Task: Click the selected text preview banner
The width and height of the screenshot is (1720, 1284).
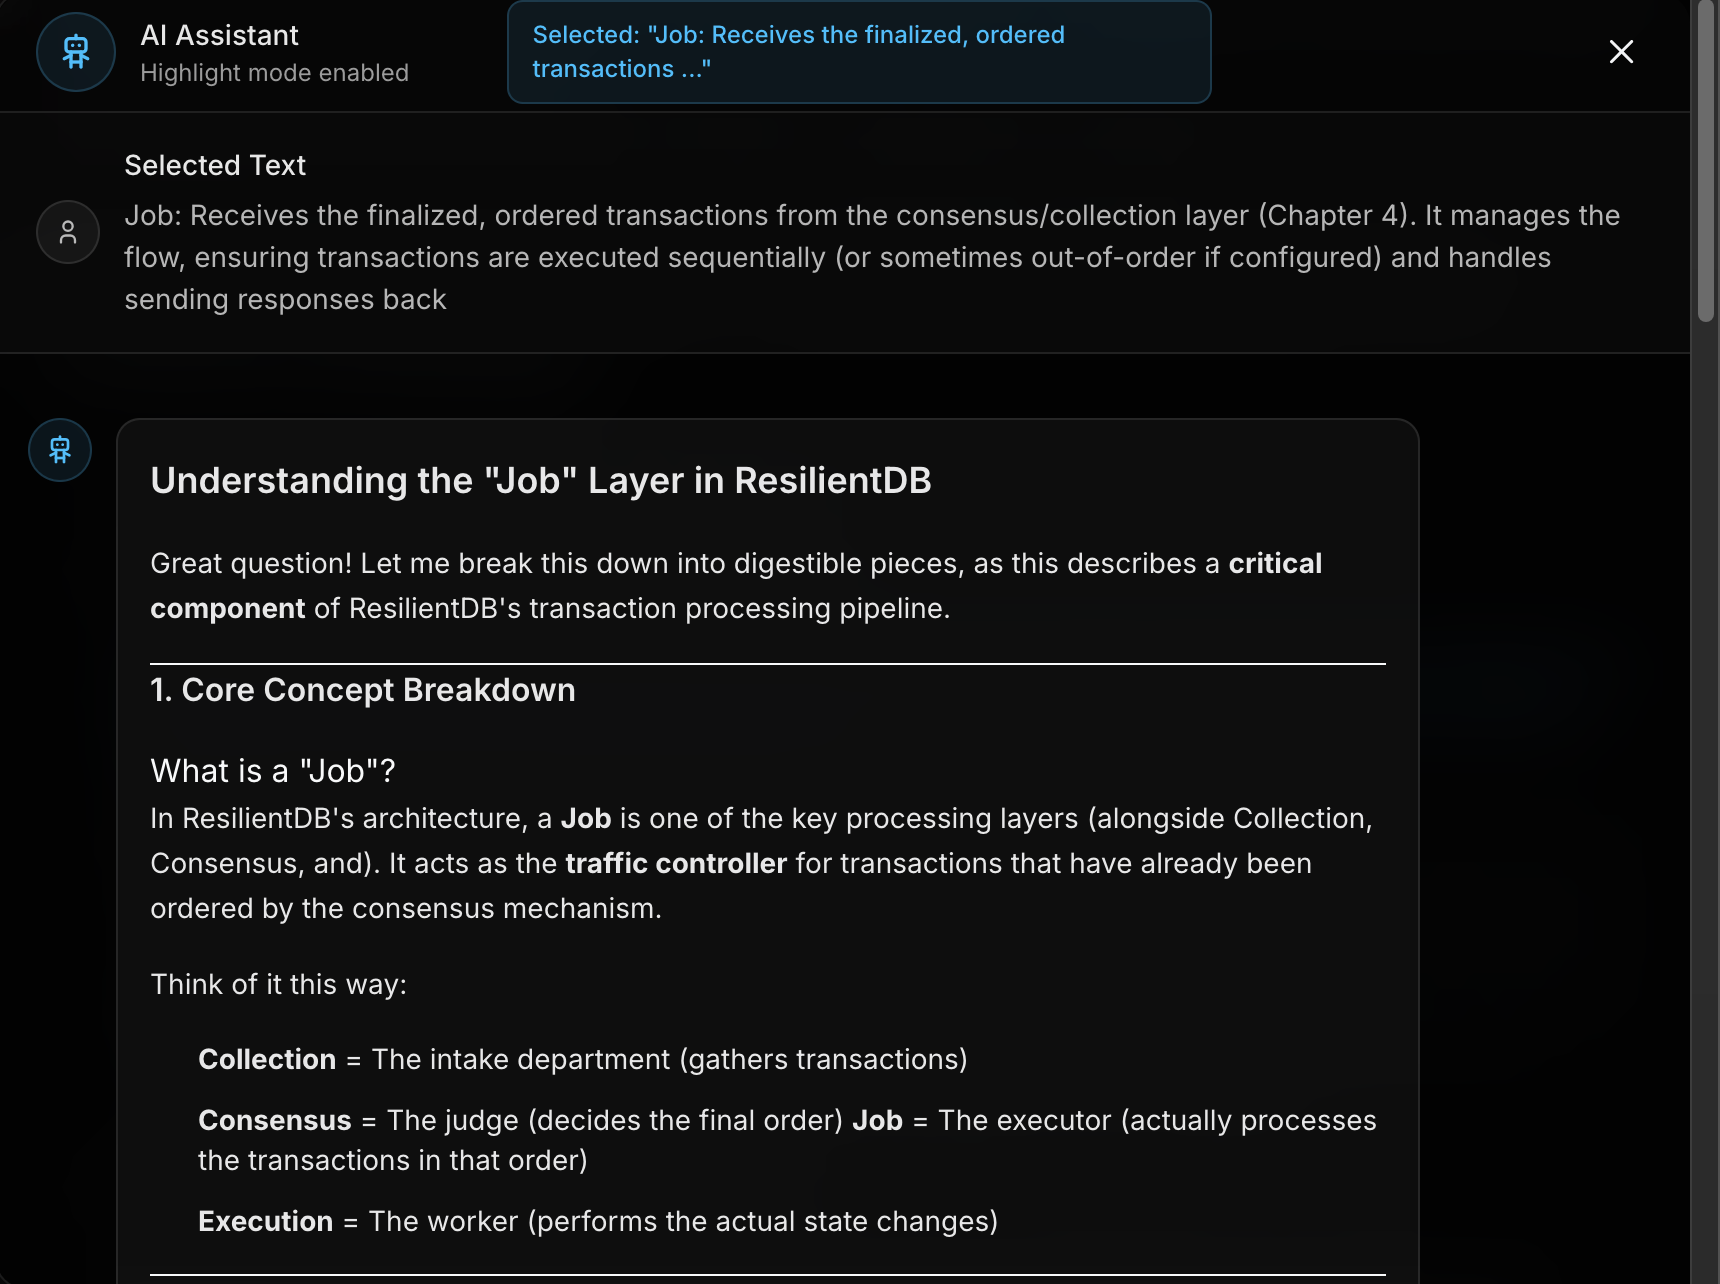Action: [859, 52]
